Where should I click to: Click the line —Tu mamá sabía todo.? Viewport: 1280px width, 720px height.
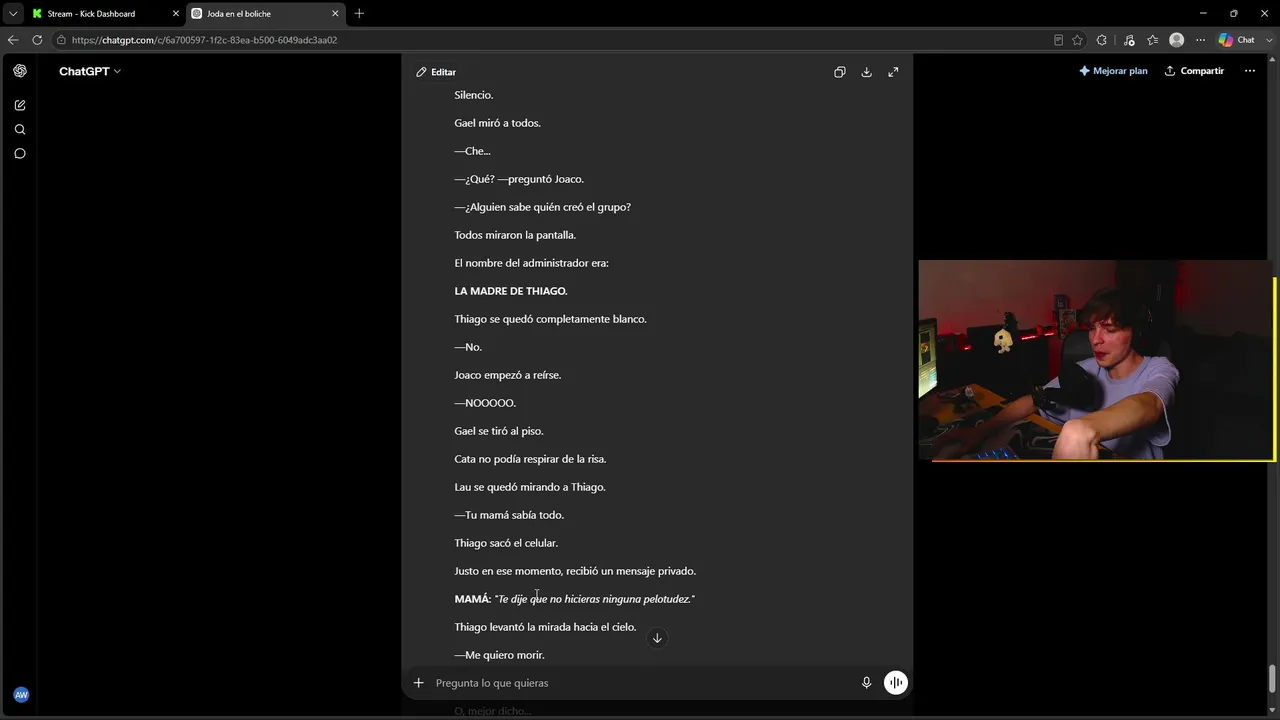509,515
